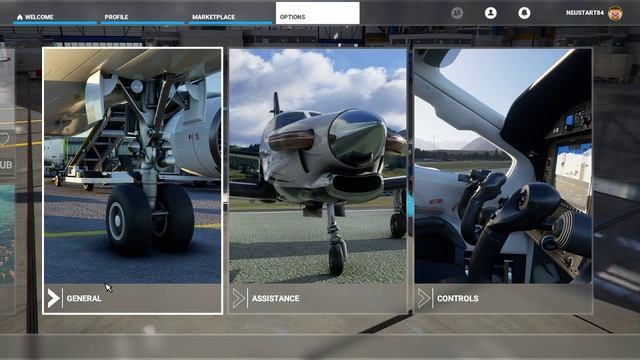Click the home icon beside Welcome

pyautogui.click(x=20, y=17)
